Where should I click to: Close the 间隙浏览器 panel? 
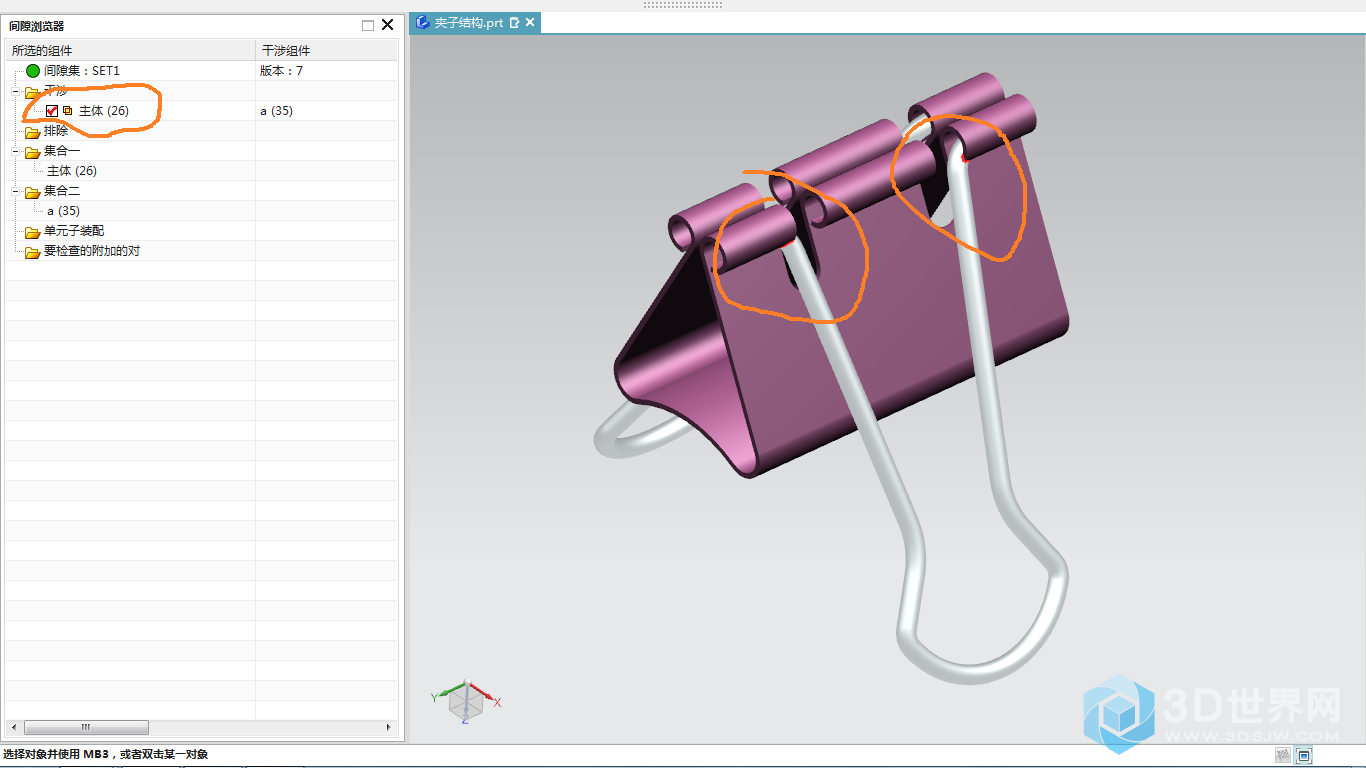[388, 25]
